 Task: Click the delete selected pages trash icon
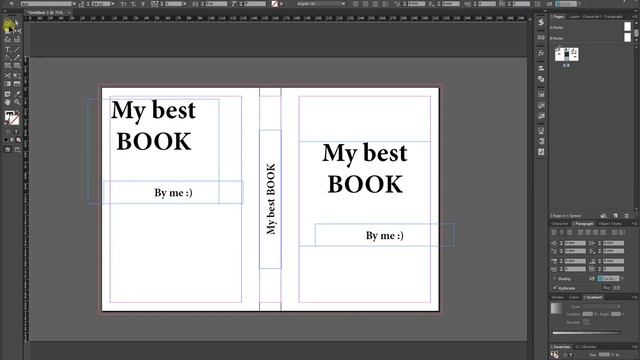(x=627, y=216)
